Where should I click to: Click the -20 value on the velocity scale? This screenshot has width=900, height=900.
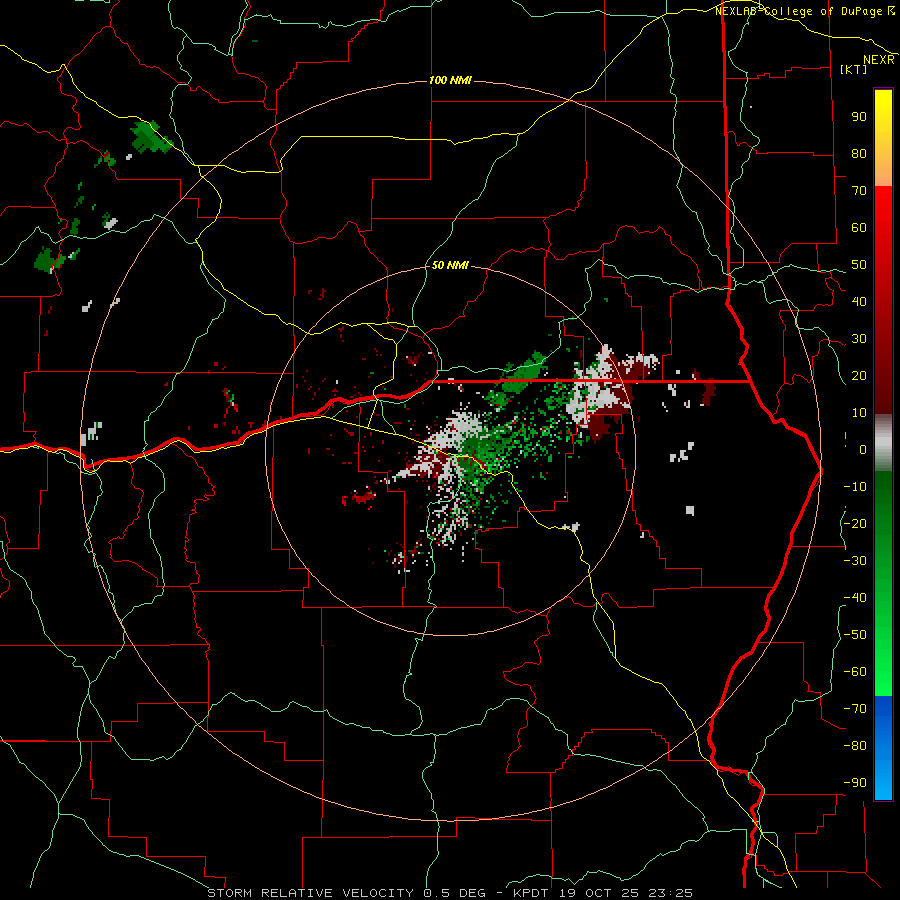855,523
